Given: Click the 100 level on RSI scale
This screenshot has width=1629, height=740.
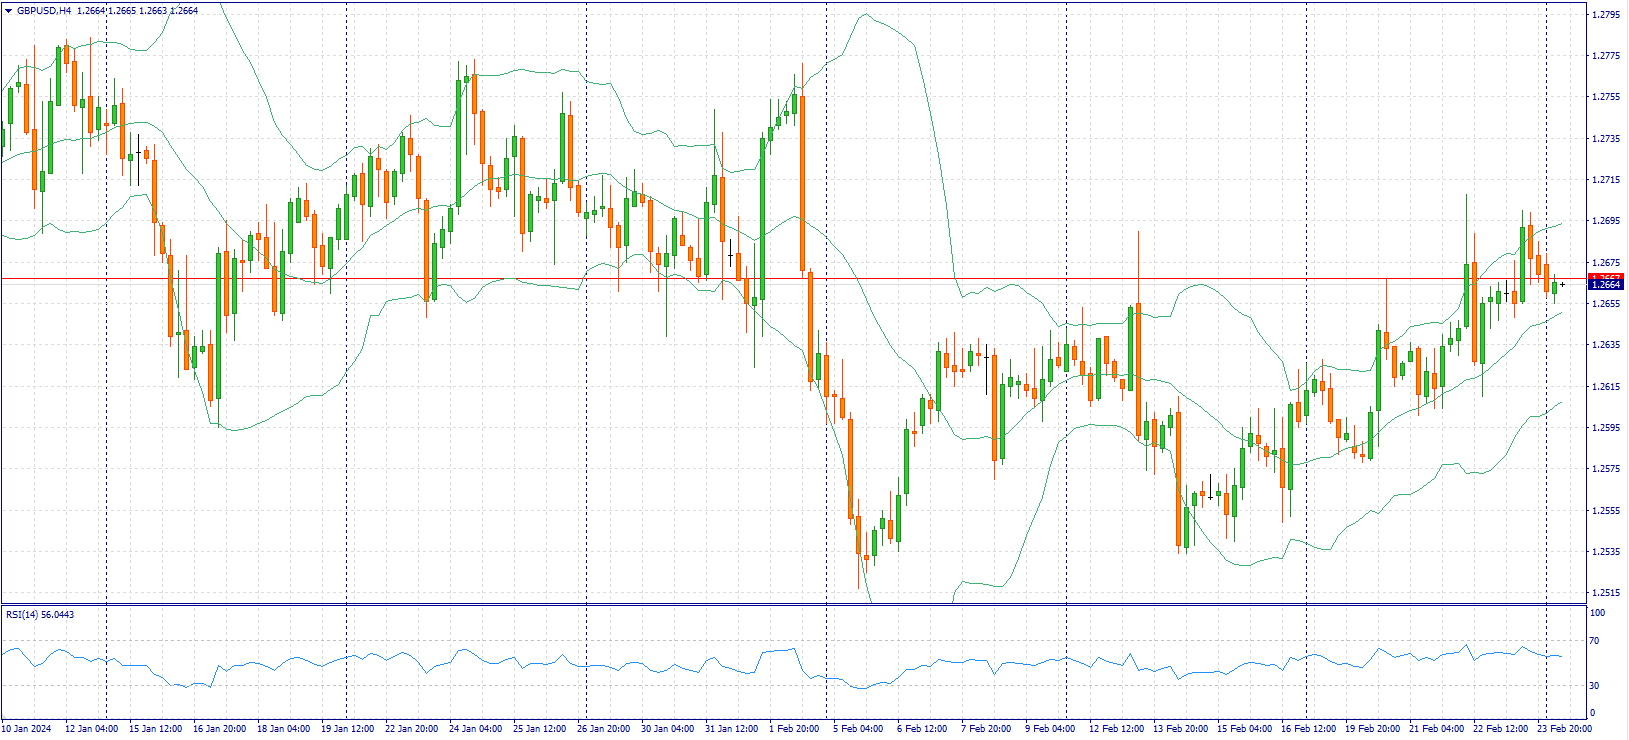Looking at the screenshot, I should pyautogui.click(x=1598, y=613).
